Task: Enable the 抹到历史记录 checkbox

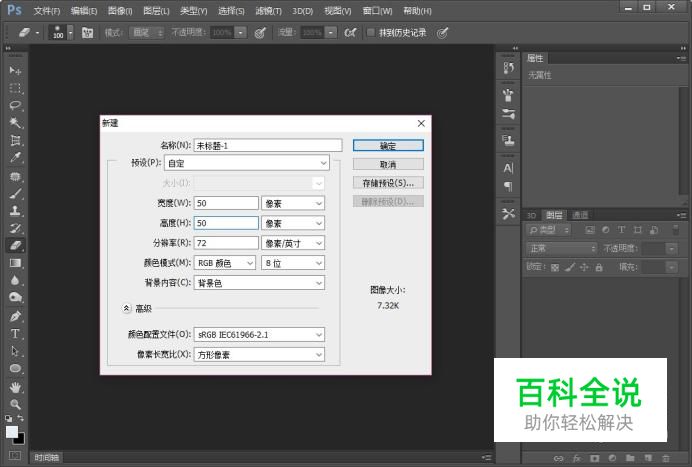Action: (371, 32)
